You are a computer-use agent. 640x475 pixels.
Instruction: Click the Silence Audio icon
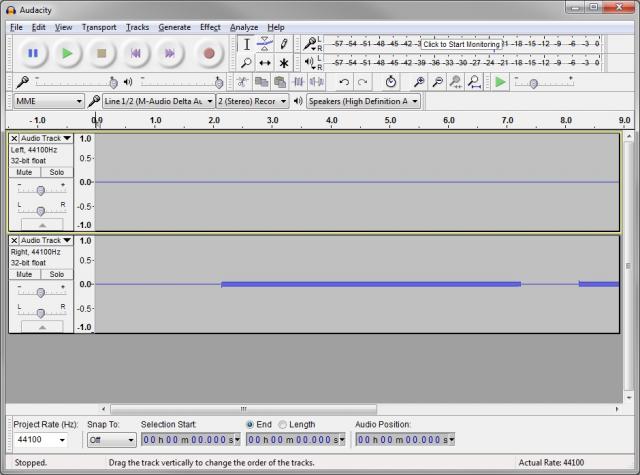click(x=316, y=82)
